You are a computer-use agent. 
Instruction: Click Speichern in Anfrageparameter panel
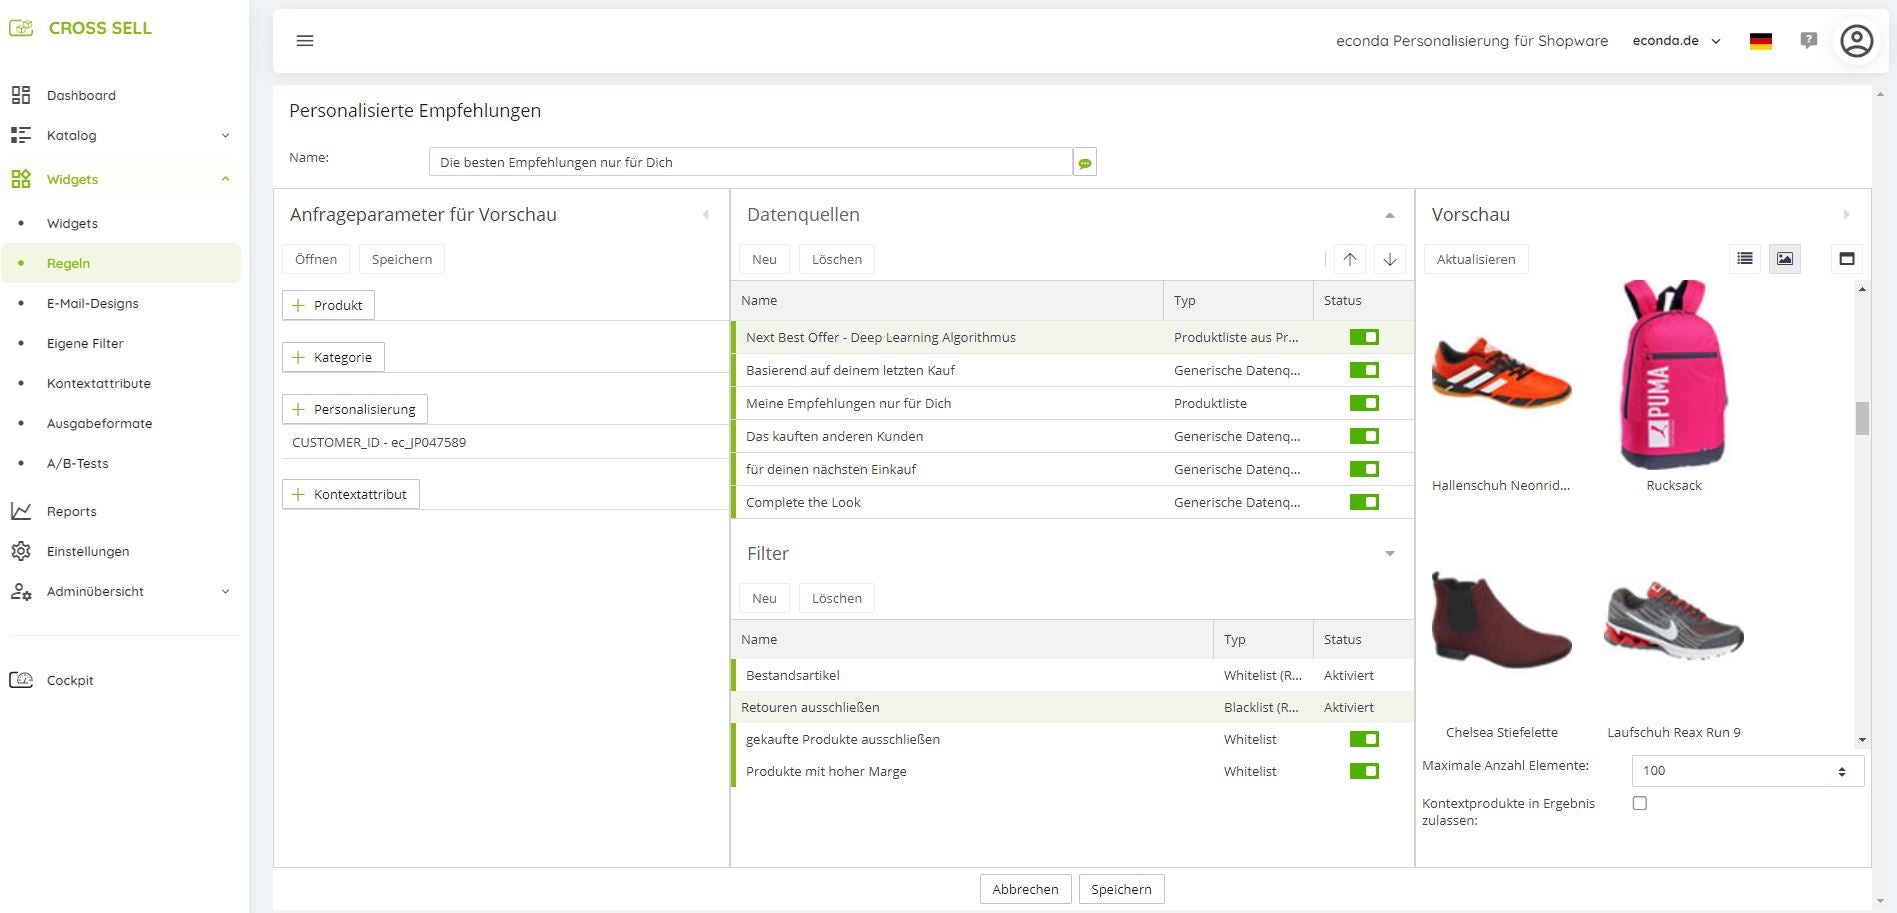pyautogui.click(x=402, y=259)
